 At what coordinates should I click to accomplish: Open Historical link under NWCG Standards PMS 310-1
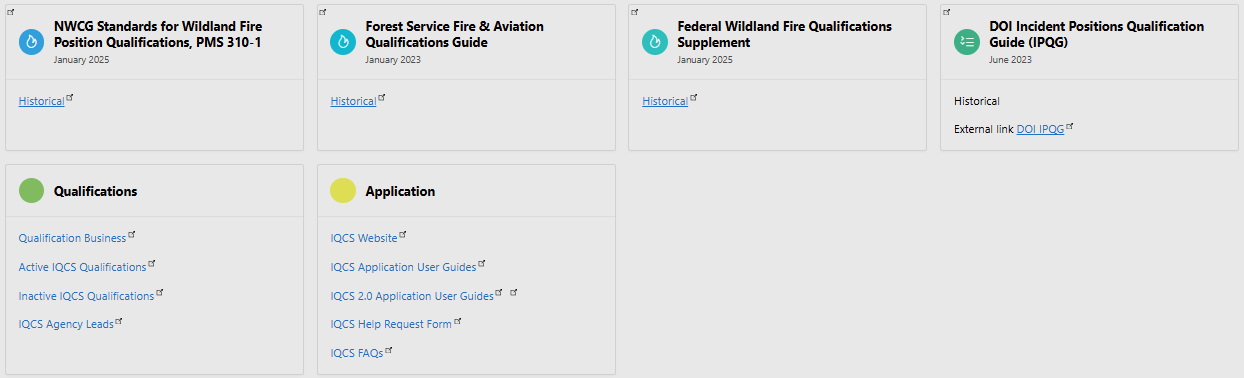41,101
